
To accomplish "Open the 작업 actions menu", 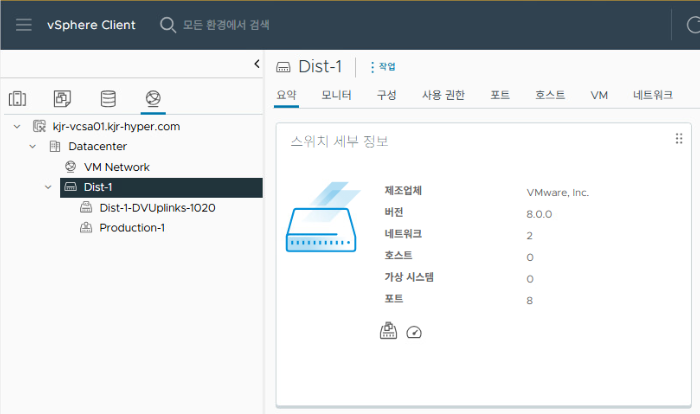I will [383, 67].
